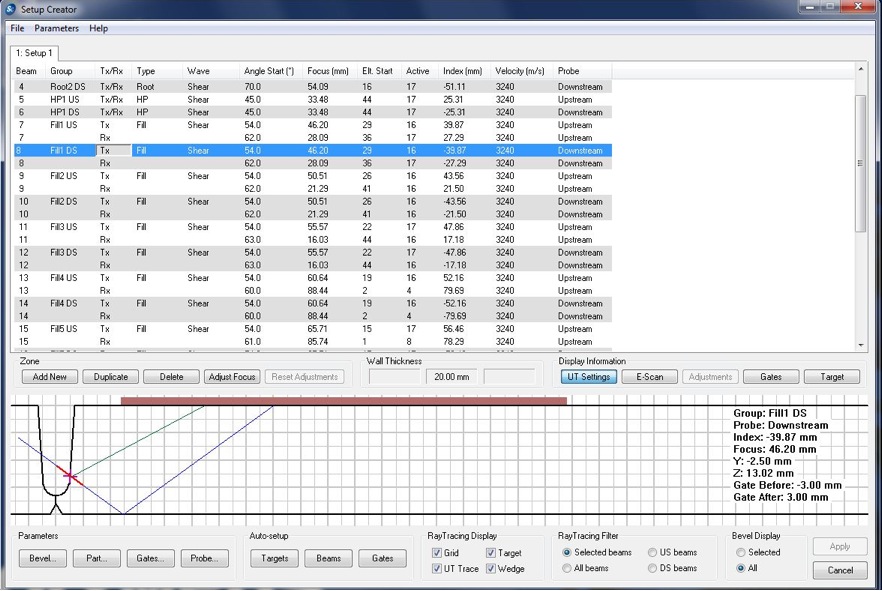Viewport: 882px width, 591px height.
Task: Click the Add New zone button
Action: 49,377
